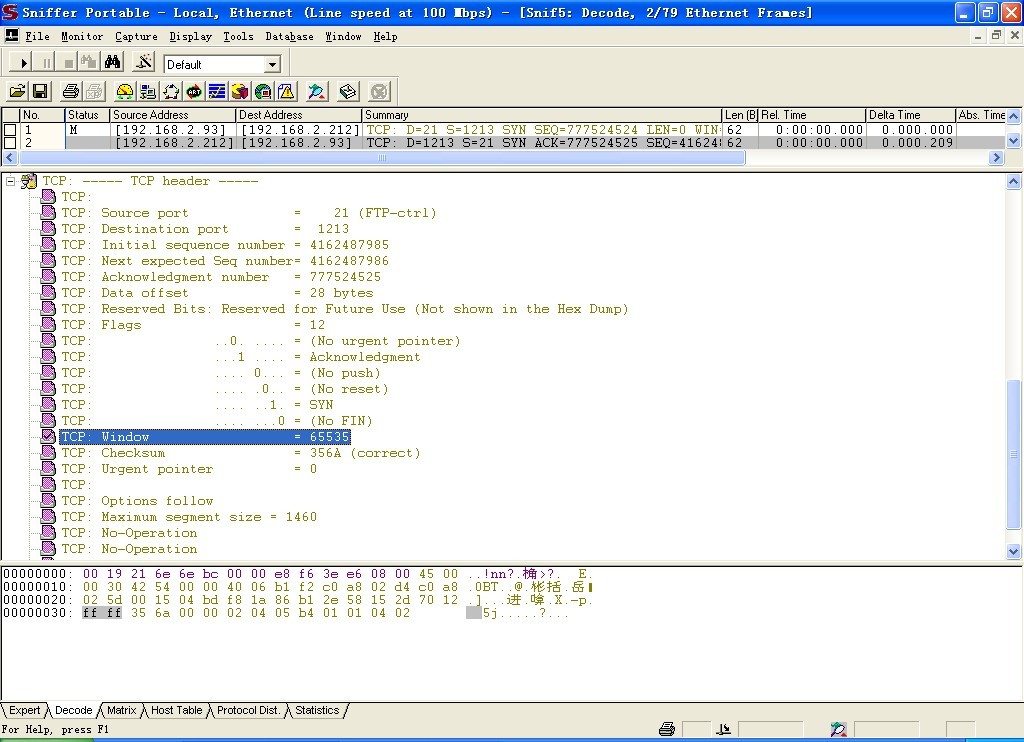Open the Global Statistics icon

(263, 91)
